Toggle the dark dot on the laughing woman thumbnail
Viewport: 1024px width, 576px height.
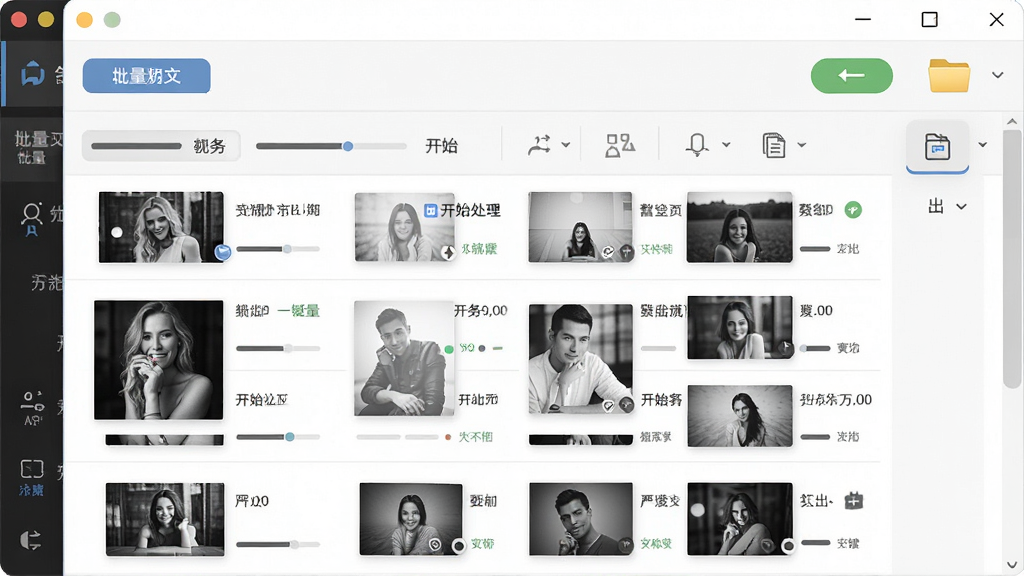458,545
